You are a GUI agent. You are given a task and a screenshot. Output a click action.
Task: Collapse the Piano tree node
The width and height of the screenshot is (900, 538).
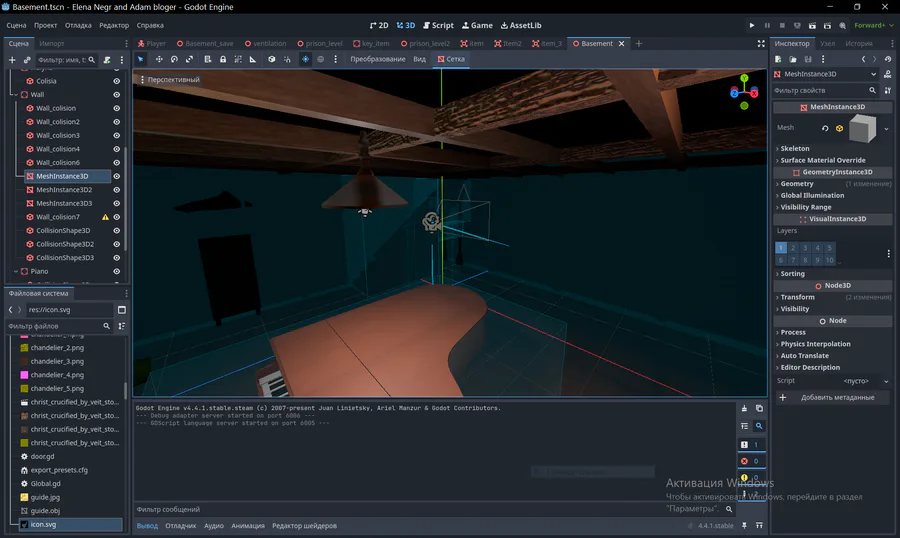(15, 272)
